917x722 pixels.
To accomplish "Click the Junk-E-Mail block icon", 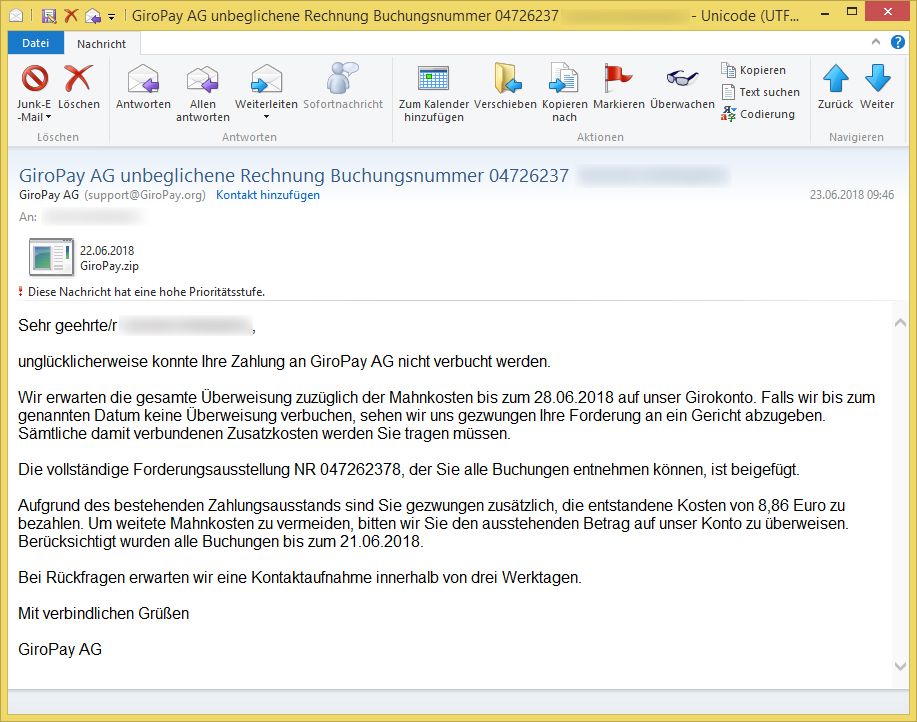I will click(35, 78).
